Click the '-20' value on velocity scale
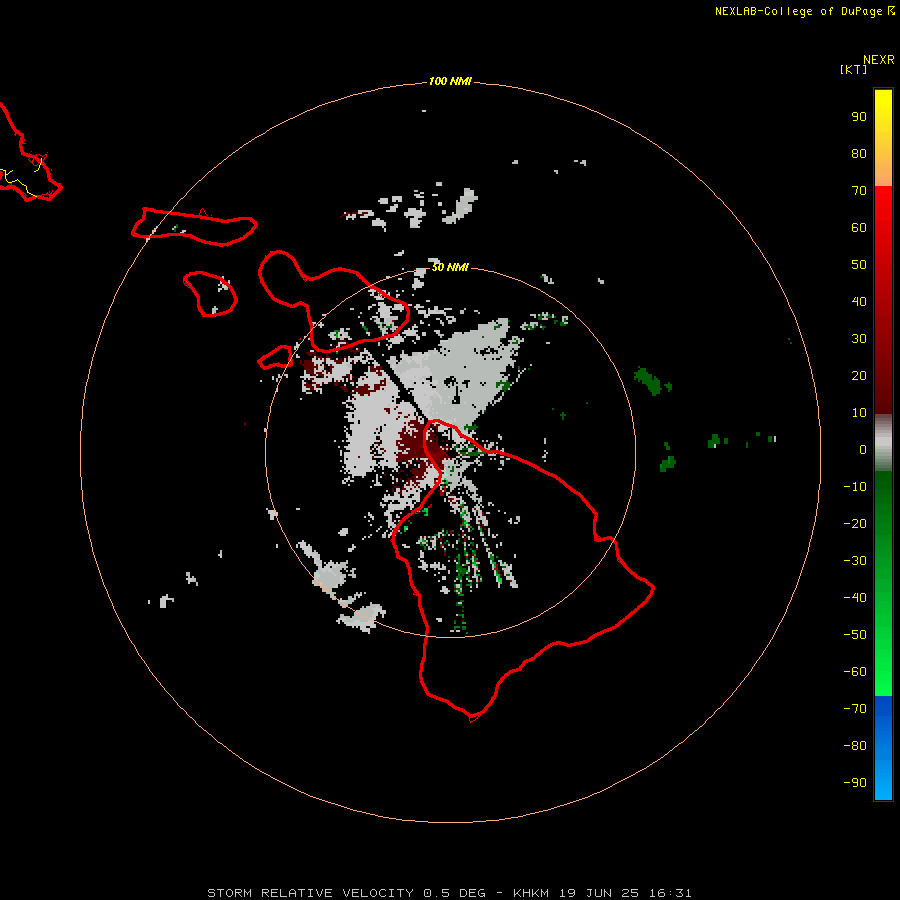This screenshot has width=900, height=900. (x=855, y=524)
